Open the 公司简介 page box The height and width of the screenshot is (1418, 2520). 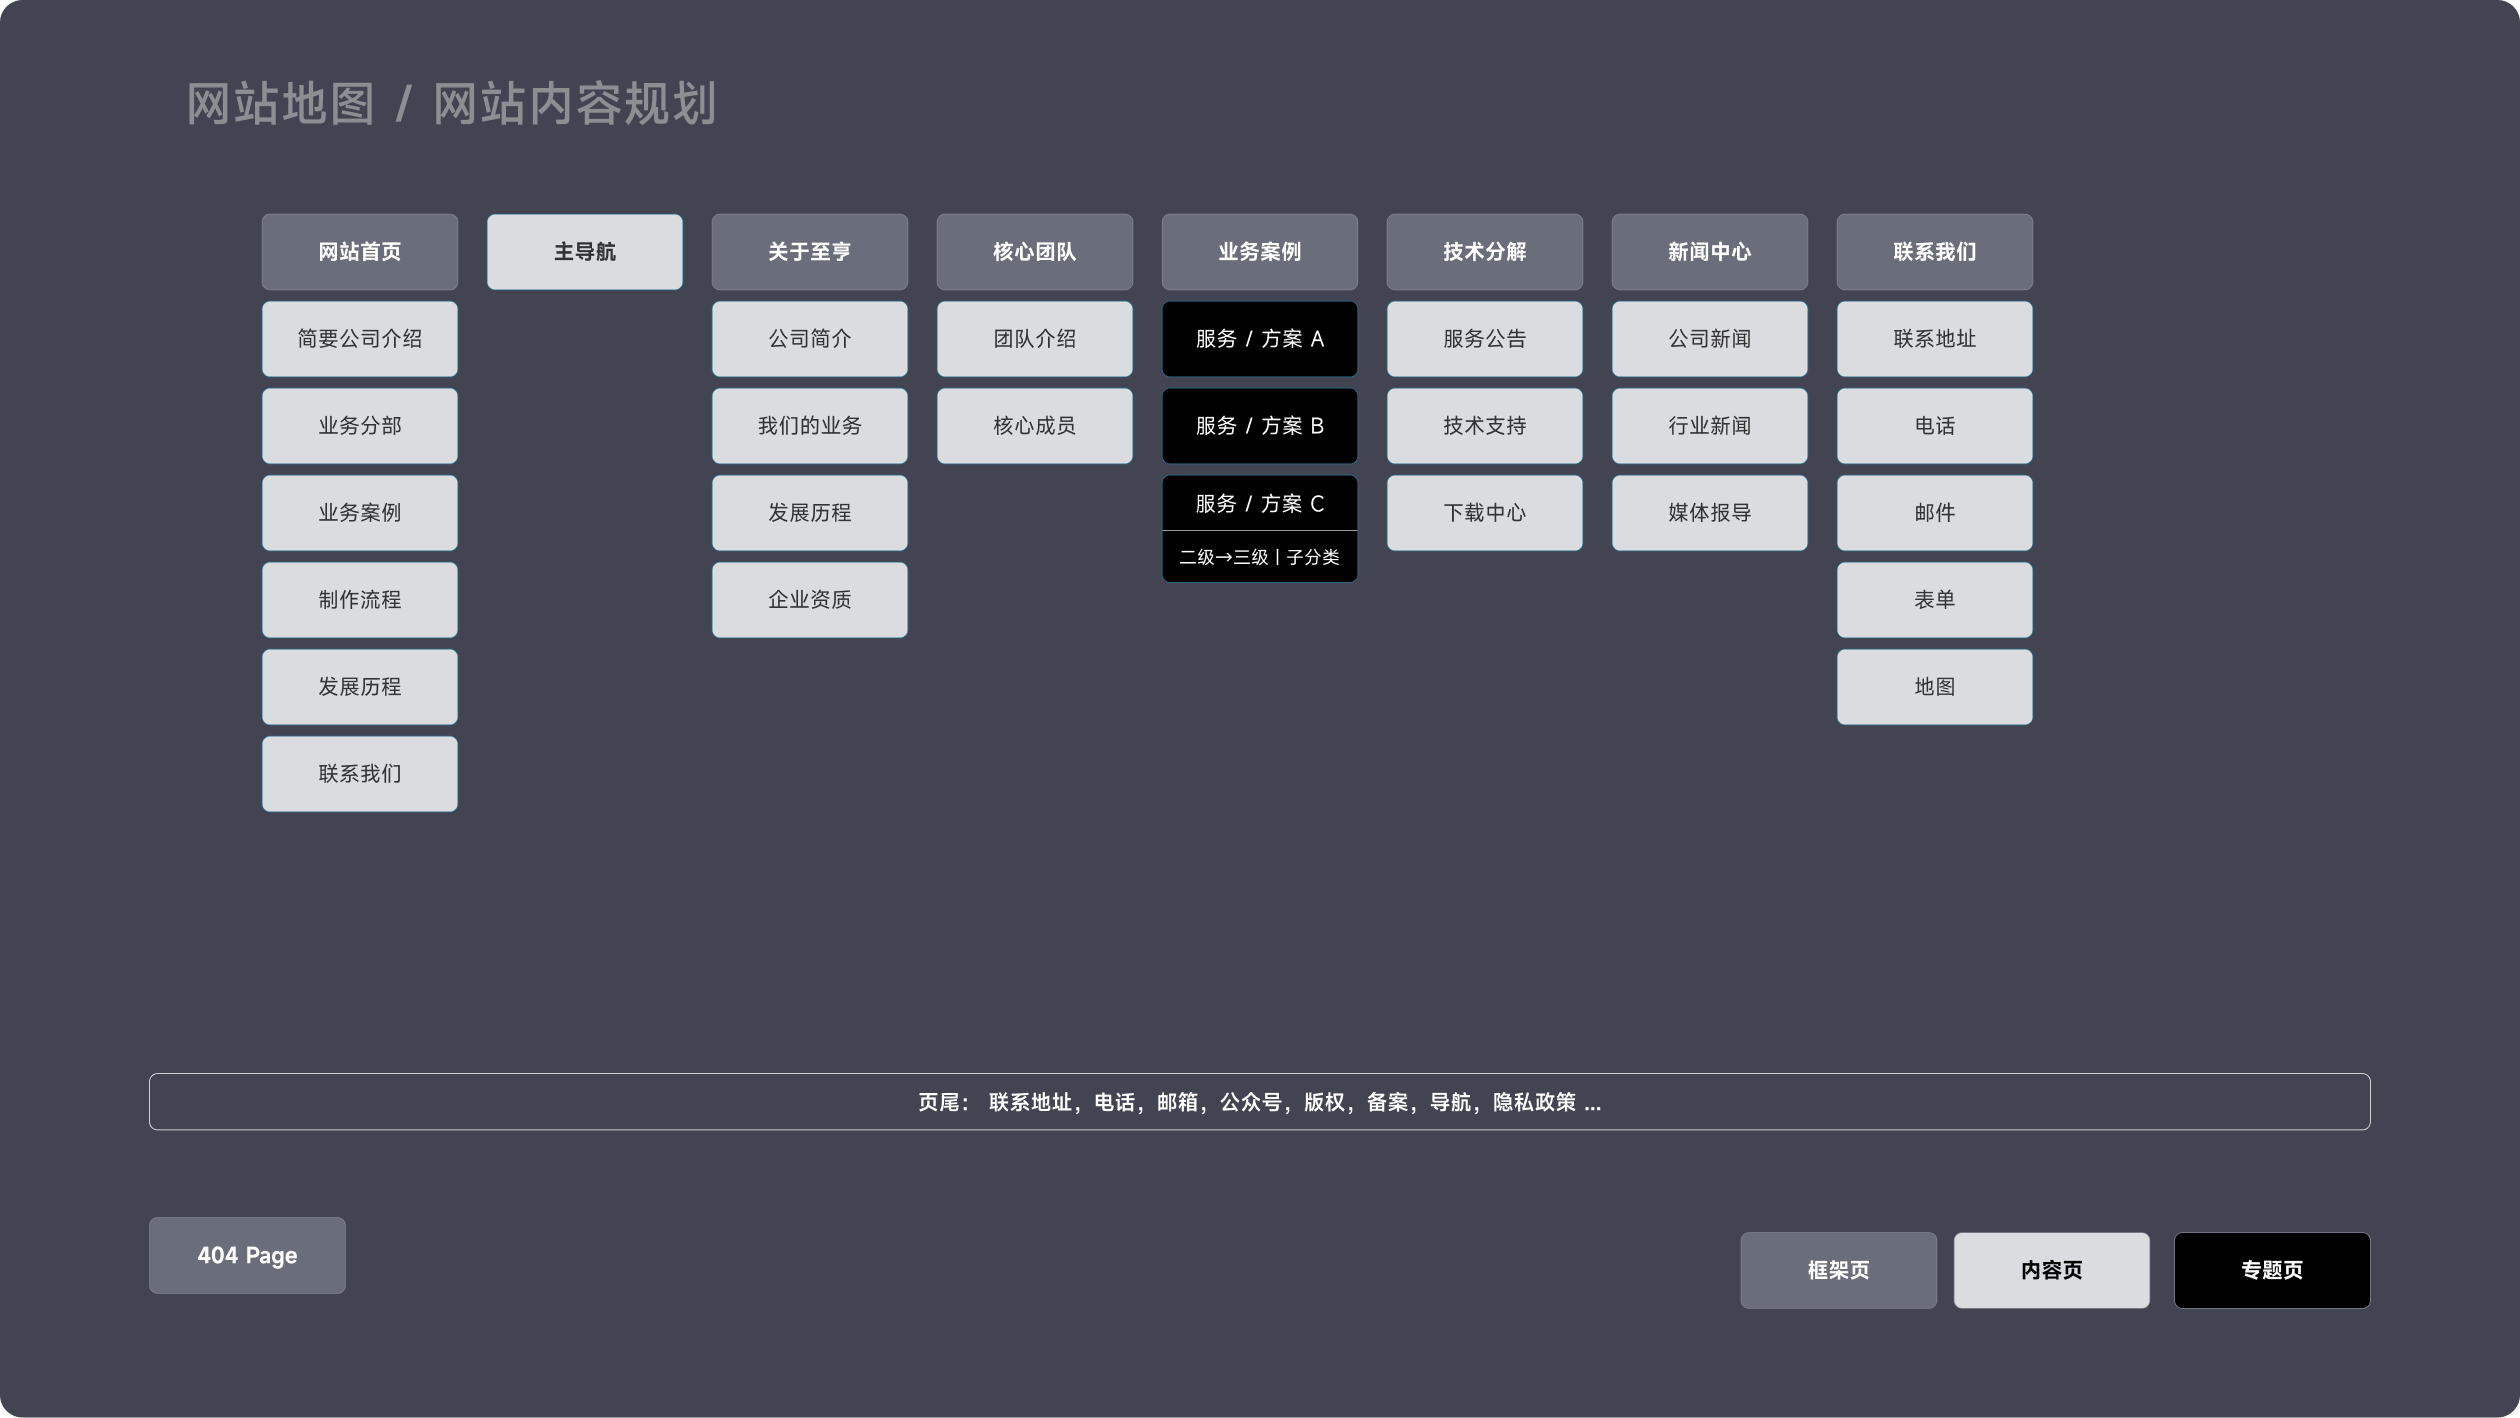coord(809,339)
